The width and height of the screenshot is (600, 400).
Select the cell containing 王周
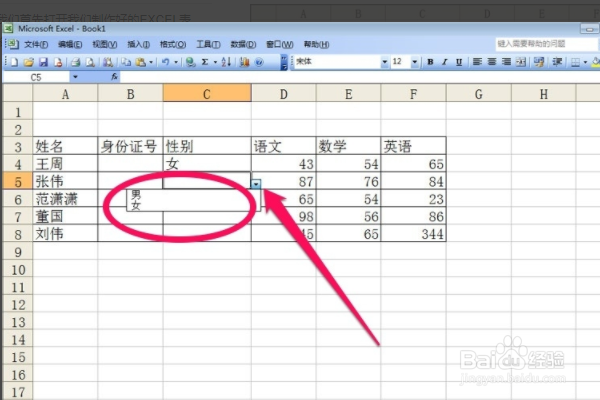click(65, 164)
